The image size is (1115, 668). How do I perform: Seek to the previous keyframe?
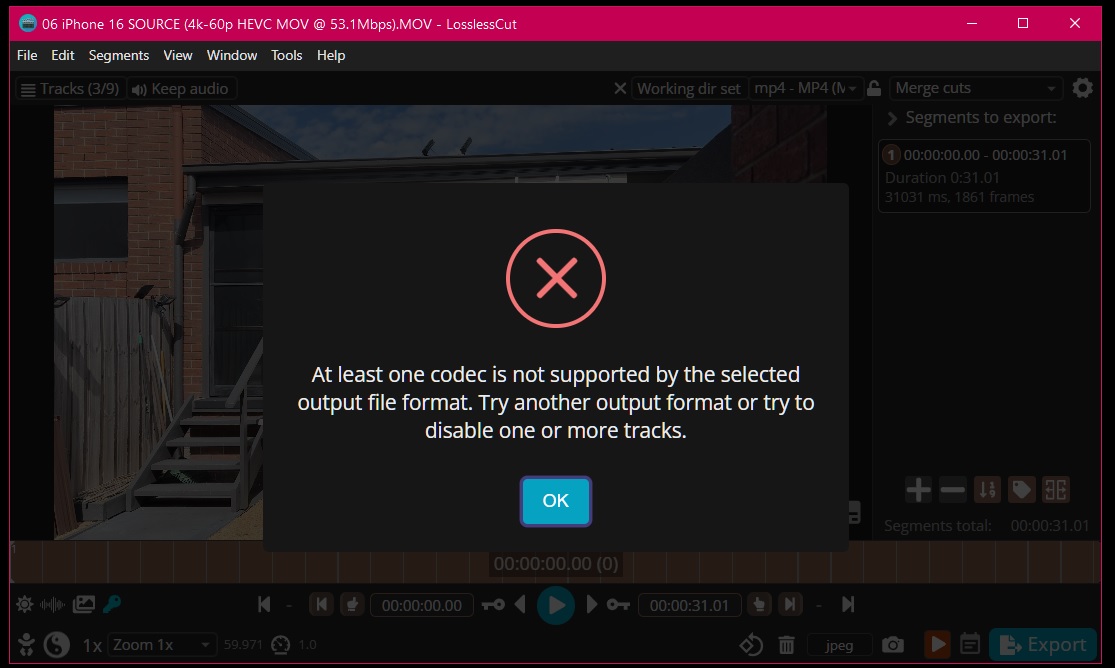pyautogui.click(x=493, y=605)
